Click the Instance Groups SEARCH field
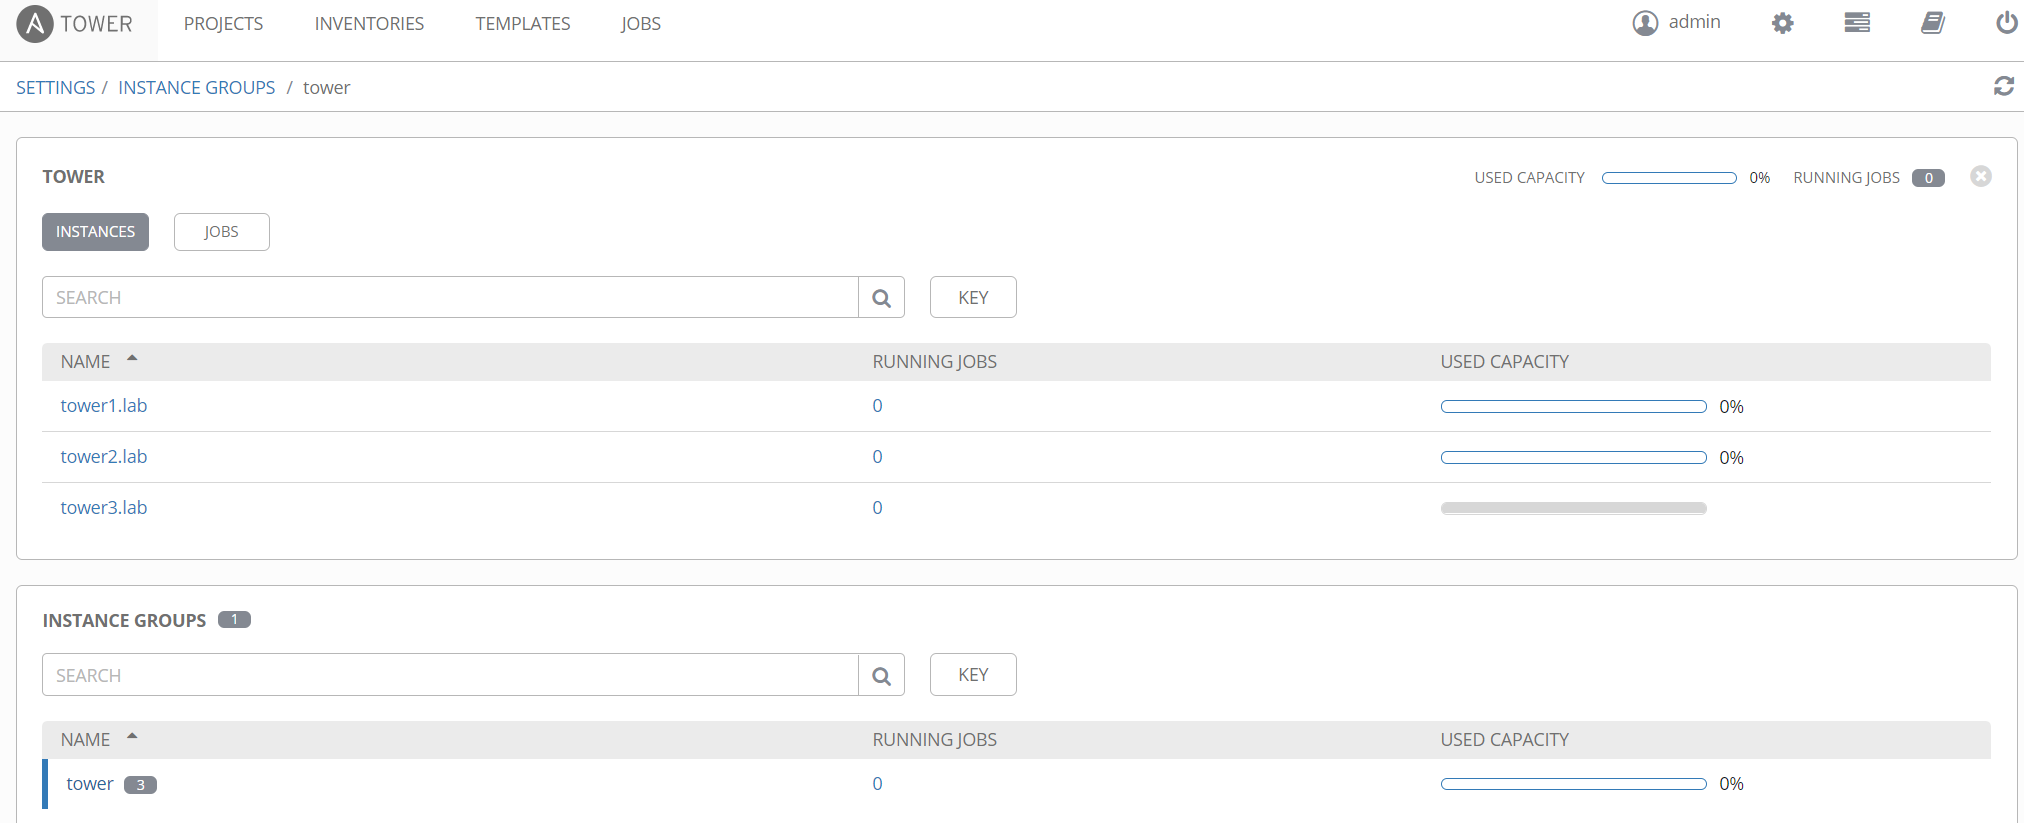Screen dimensions: 2024x823 pyautogui.click(x=450, y=675)
